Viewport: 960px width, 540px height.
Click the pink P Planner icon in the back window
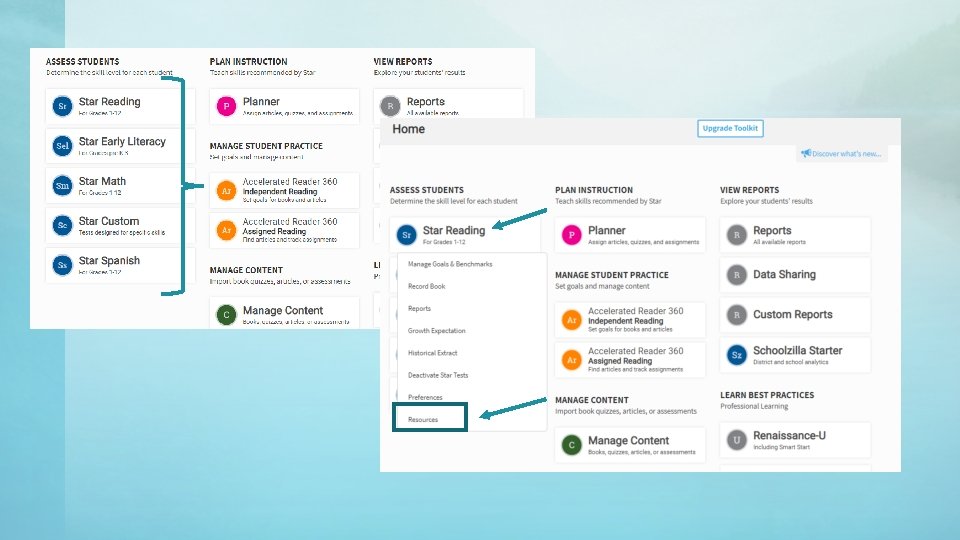pyautogui.click(x=227, y=106)
